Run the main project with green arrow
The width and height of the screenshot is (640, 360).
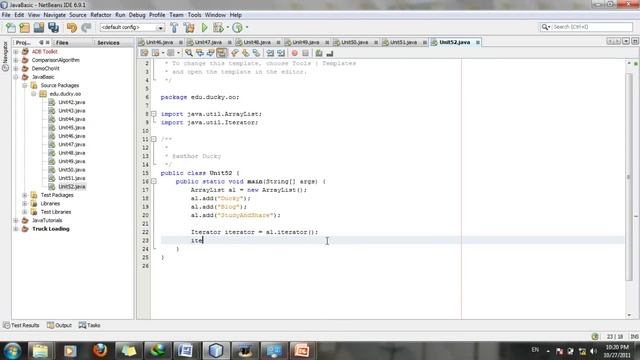click(204, 27)
